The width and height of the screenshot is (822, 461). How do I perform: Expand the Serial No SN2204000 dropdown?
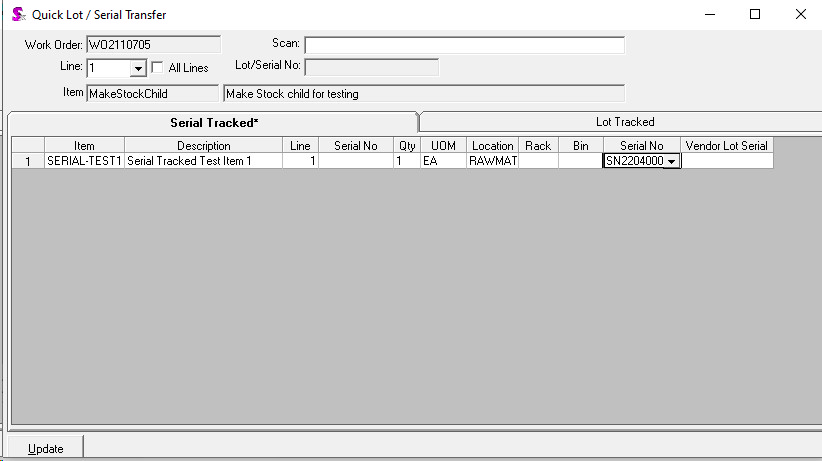coord(671,161)
